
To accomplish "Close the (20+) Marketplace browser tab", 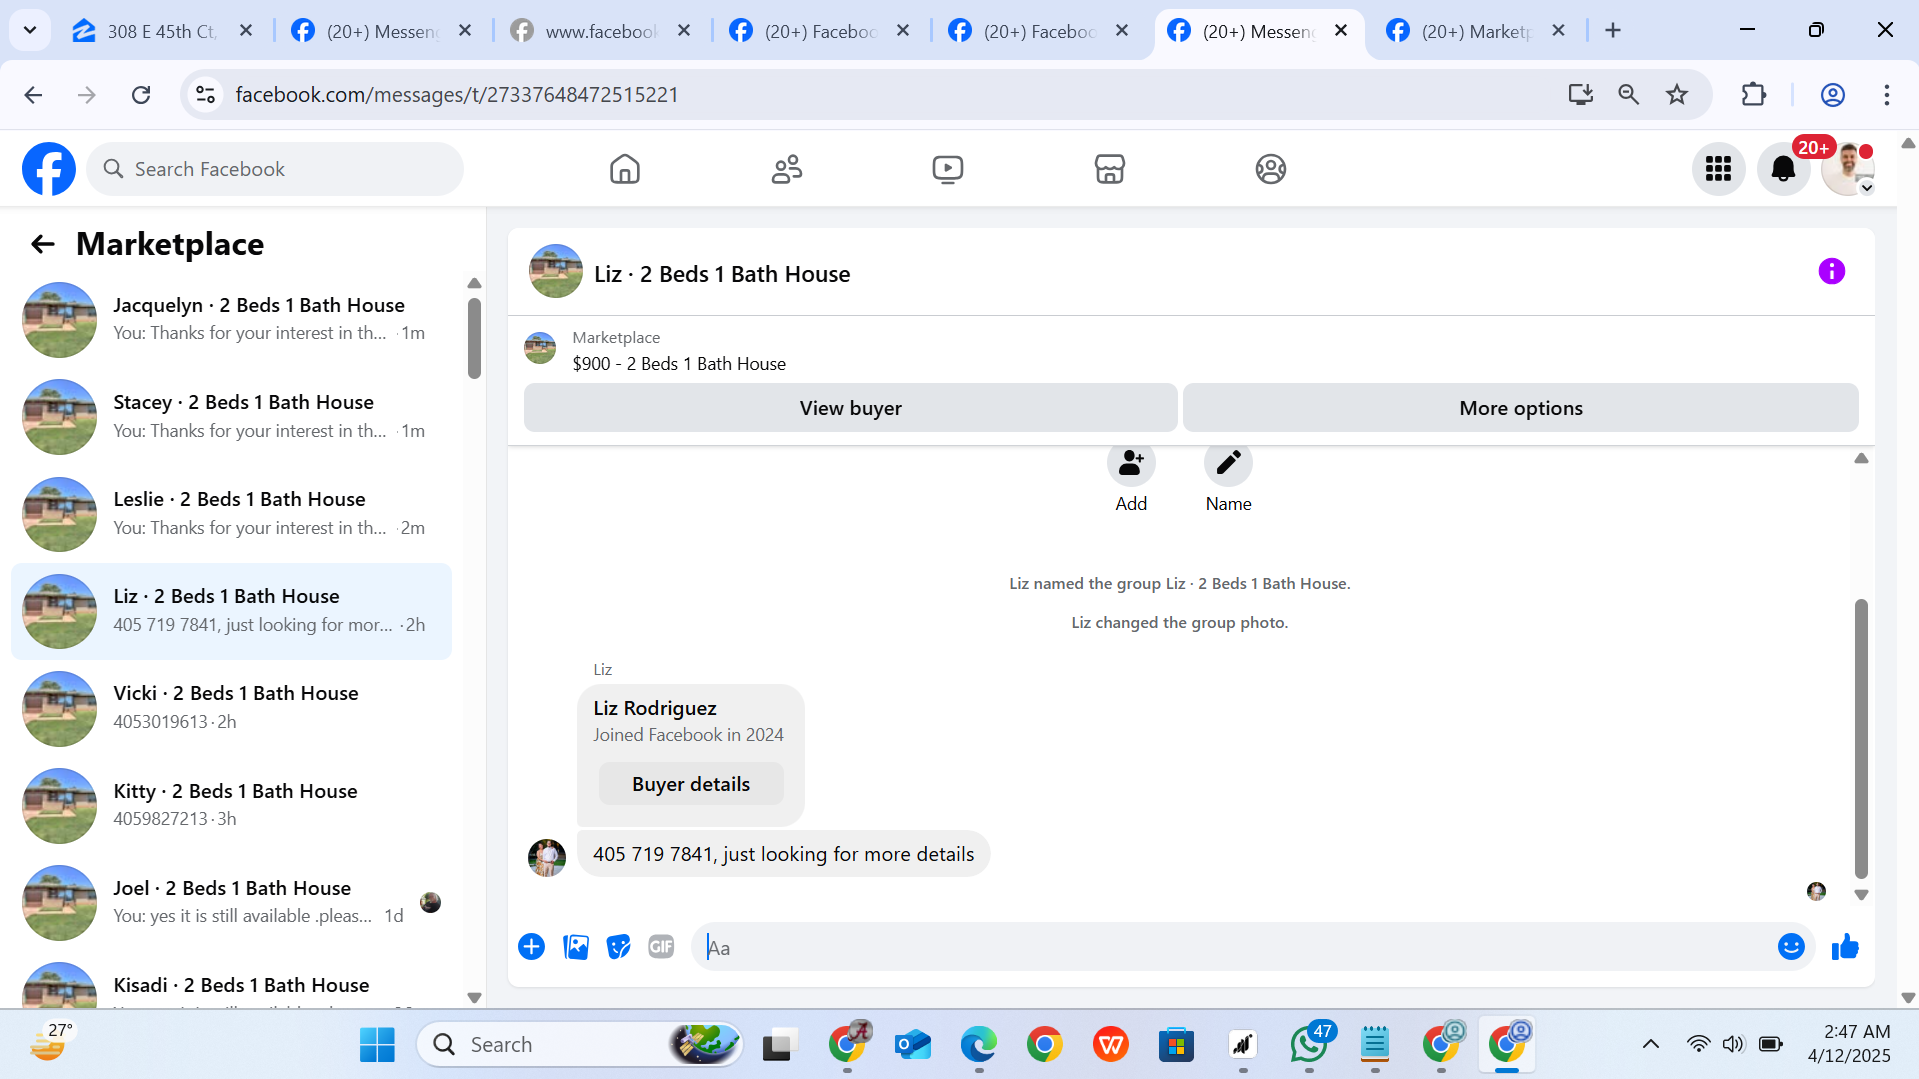I will pos(1558,31).
